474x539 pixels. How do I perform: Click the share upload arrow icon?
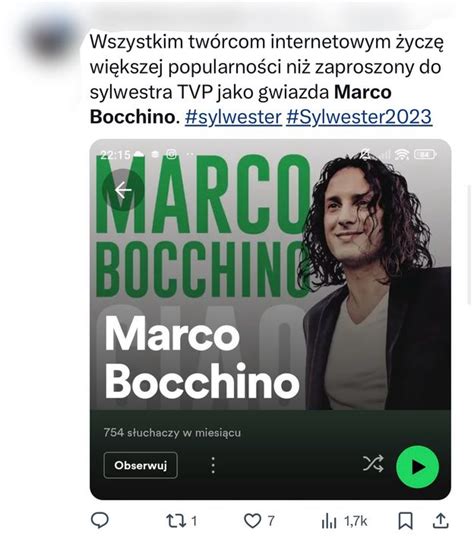(440, 521)
